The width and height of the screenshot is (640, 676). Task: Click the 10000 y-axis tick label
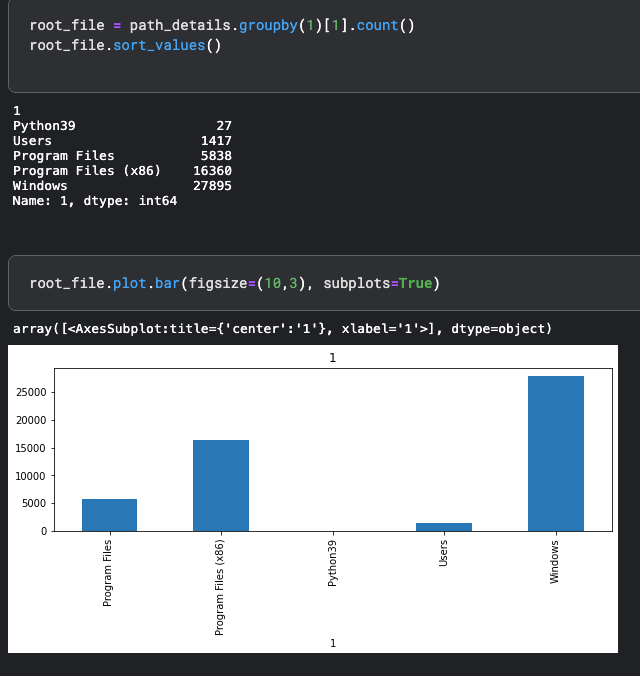(31, 476)
